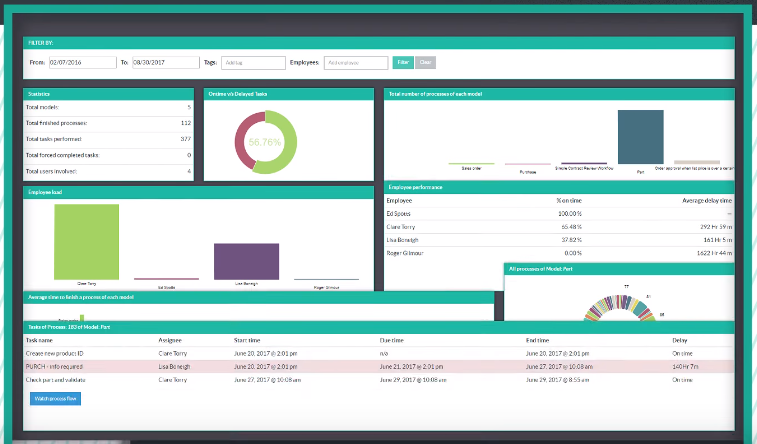Click Lisa Beneigh in Employee performance table
Viewport: 757px width, 444px height.
click(x=402, y=240)
